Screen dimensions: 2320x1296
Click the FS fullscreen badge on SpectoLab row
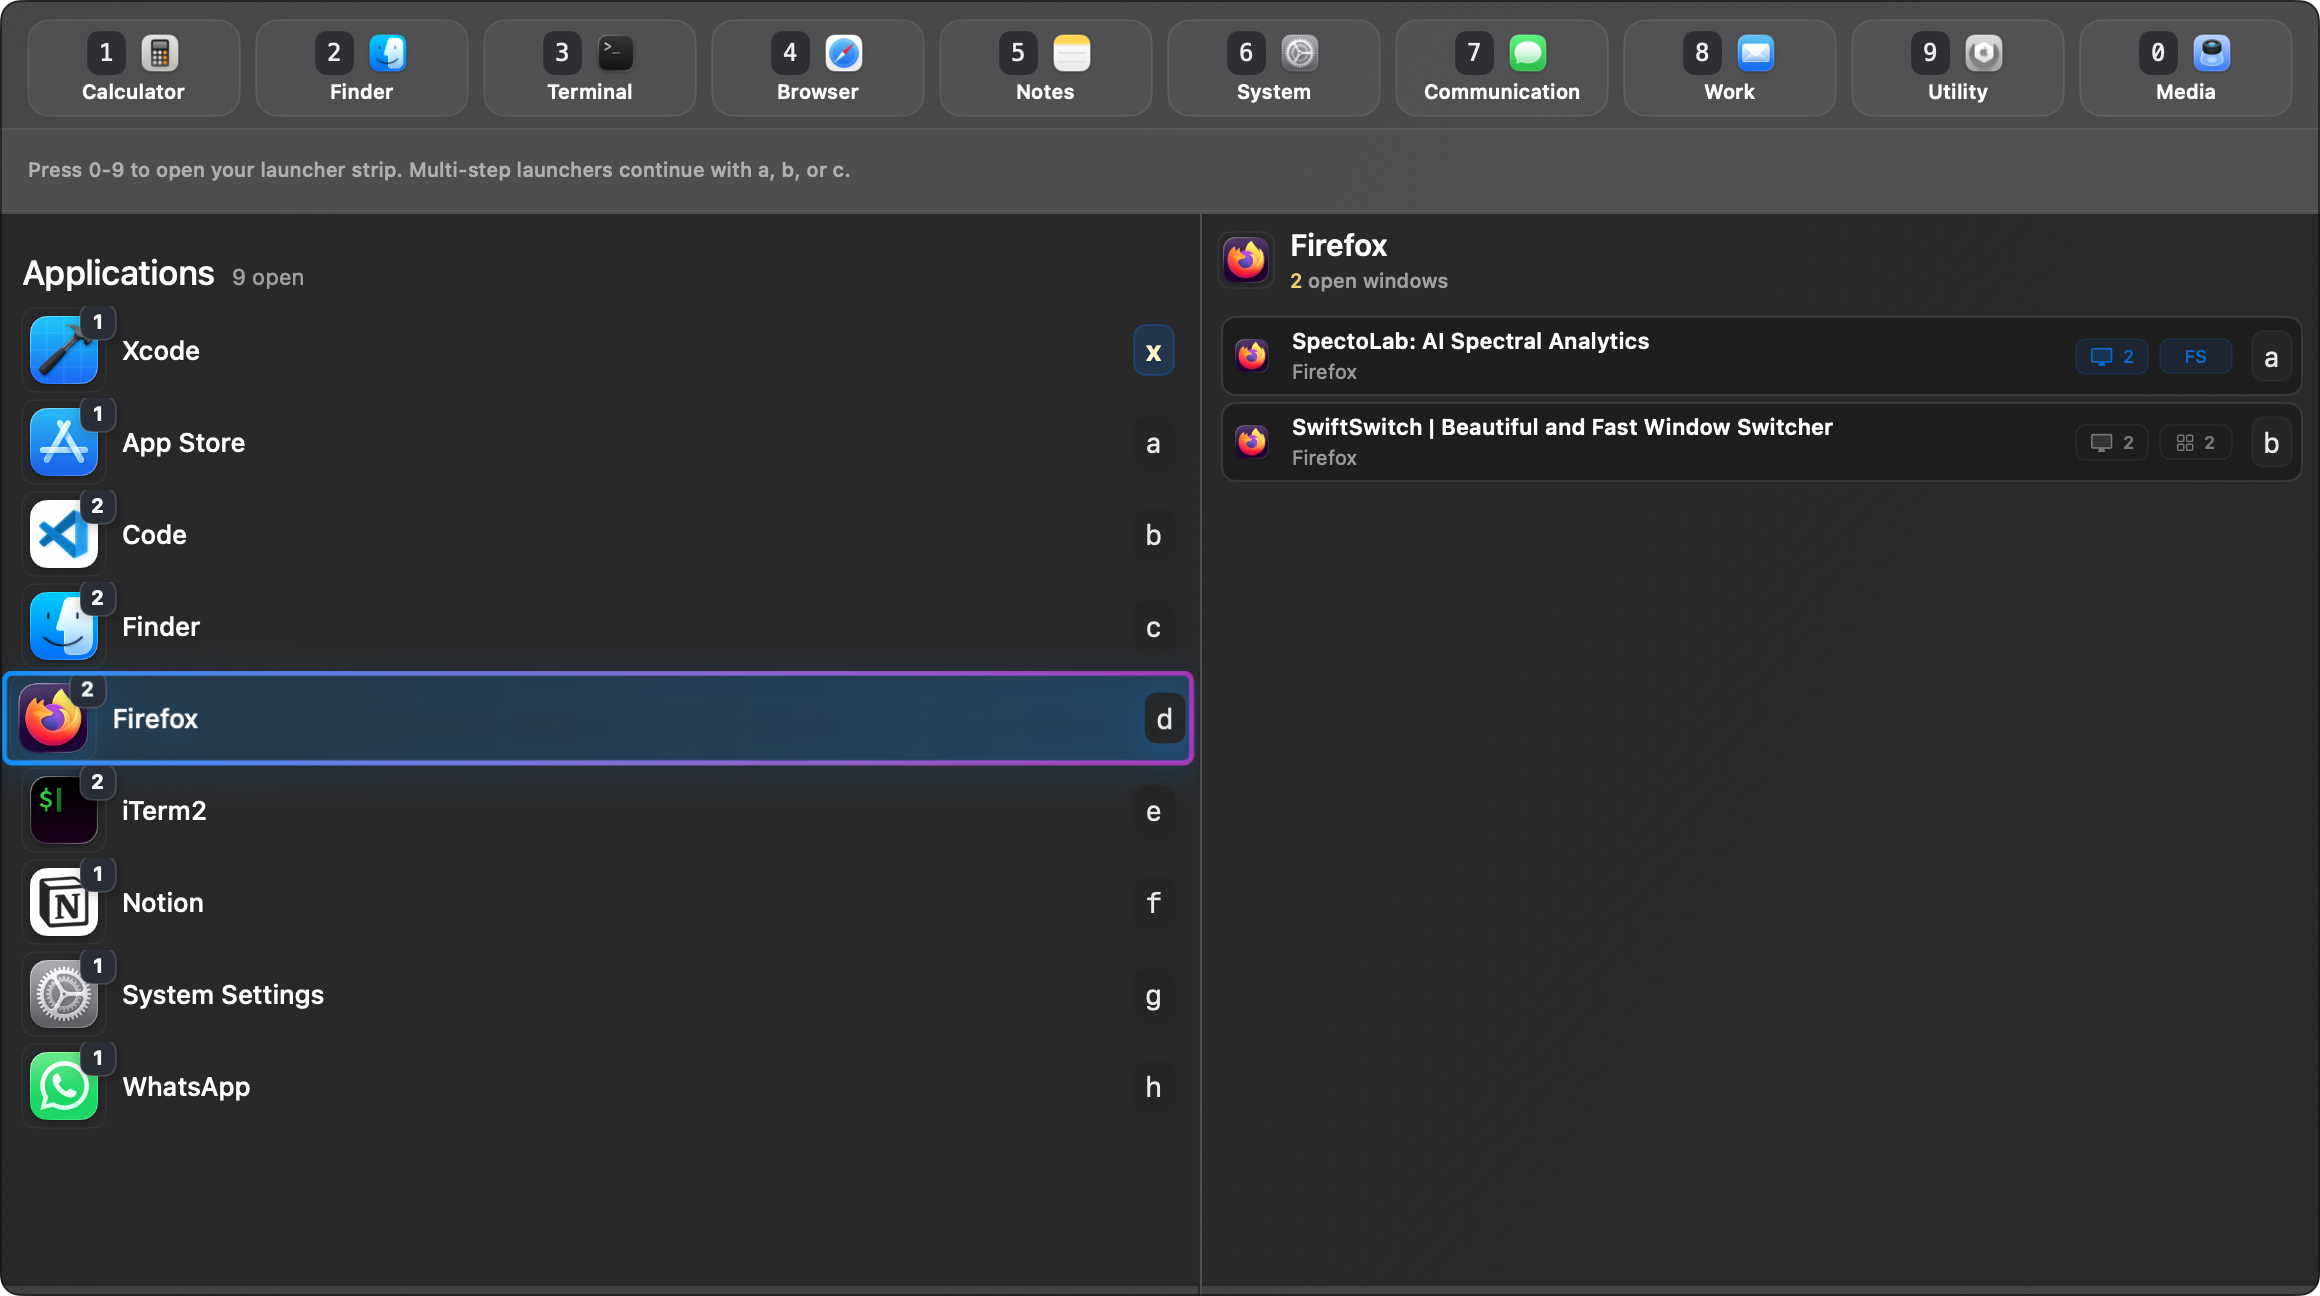click(2196, 357)
